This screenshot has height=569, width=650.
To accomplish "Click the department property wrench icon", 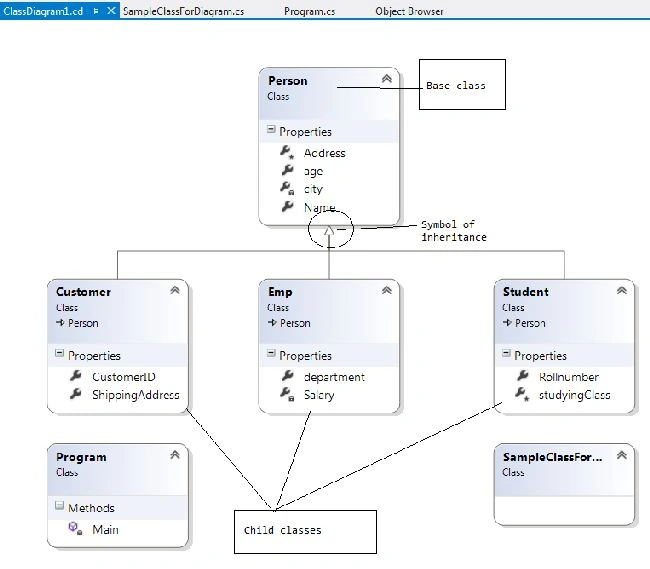I will pyautogui.click(x=287, y=375).
